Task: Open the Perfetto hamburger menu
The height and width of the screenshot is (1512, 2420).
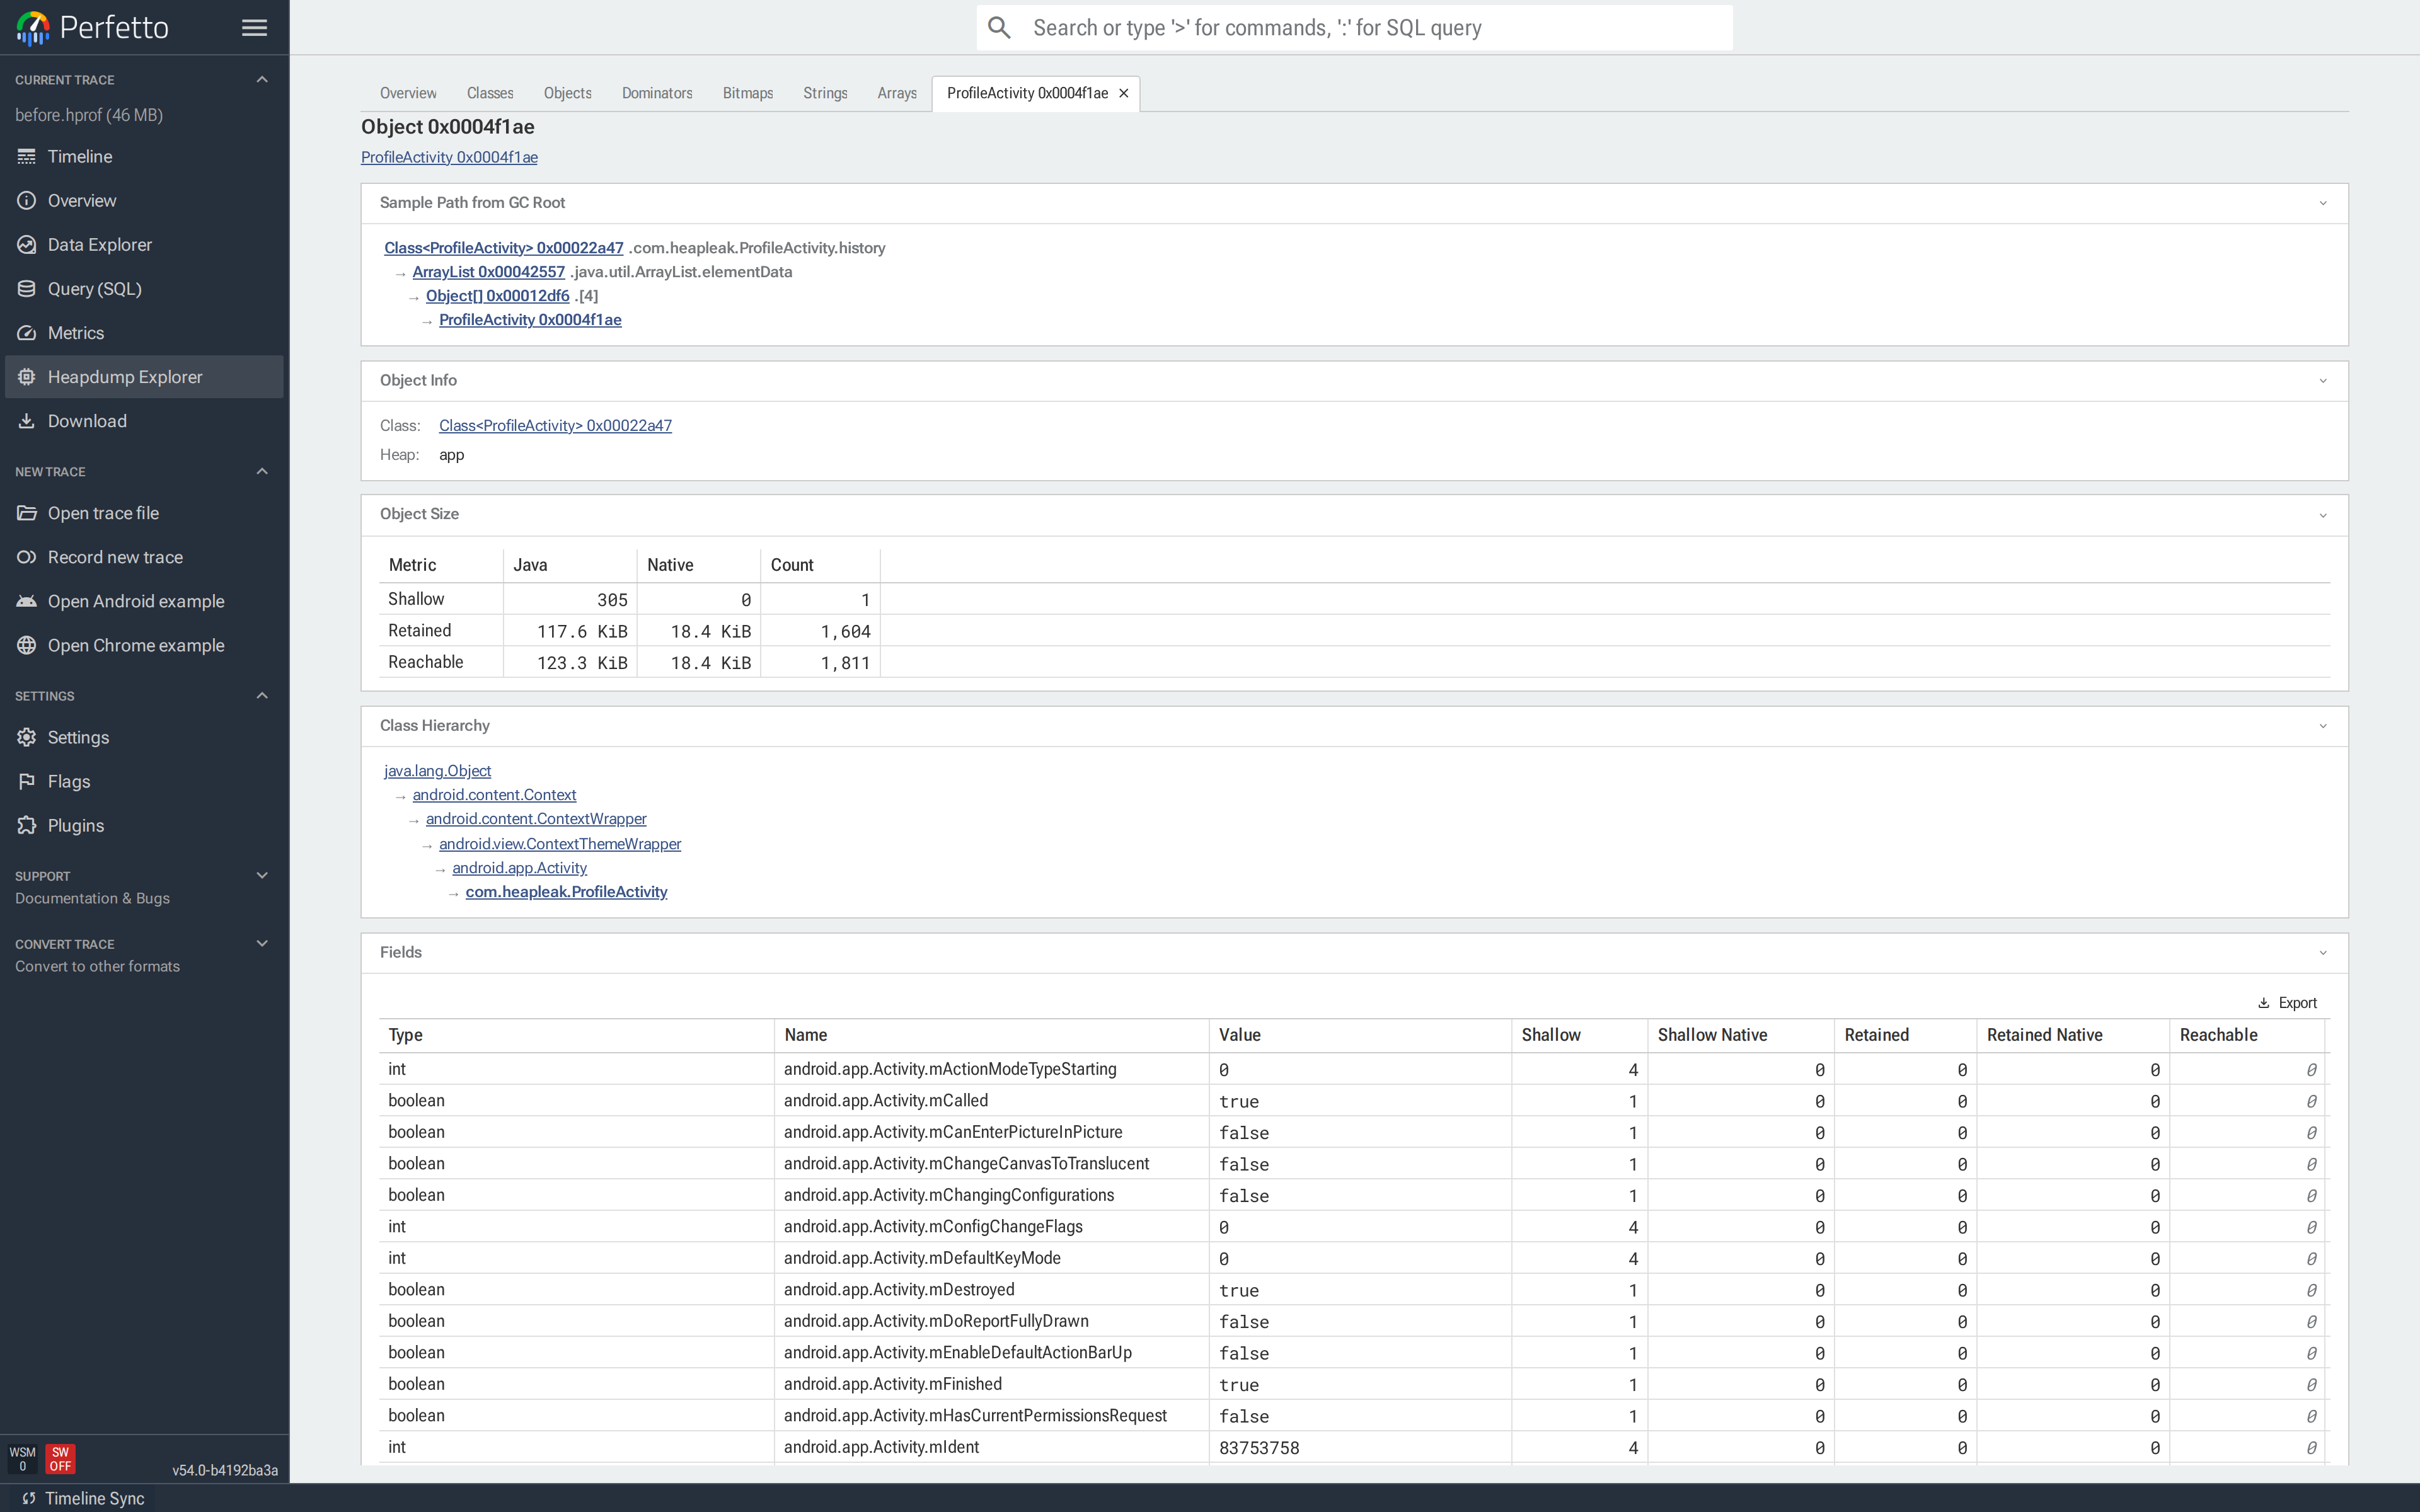Action: 254,27
